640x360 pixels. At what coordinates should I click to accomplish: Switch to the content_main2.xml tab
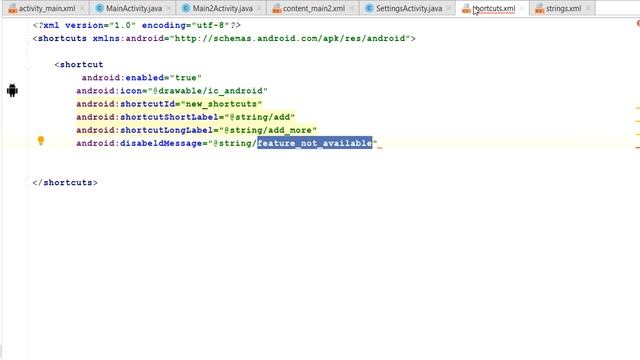(x=314, y=8)
